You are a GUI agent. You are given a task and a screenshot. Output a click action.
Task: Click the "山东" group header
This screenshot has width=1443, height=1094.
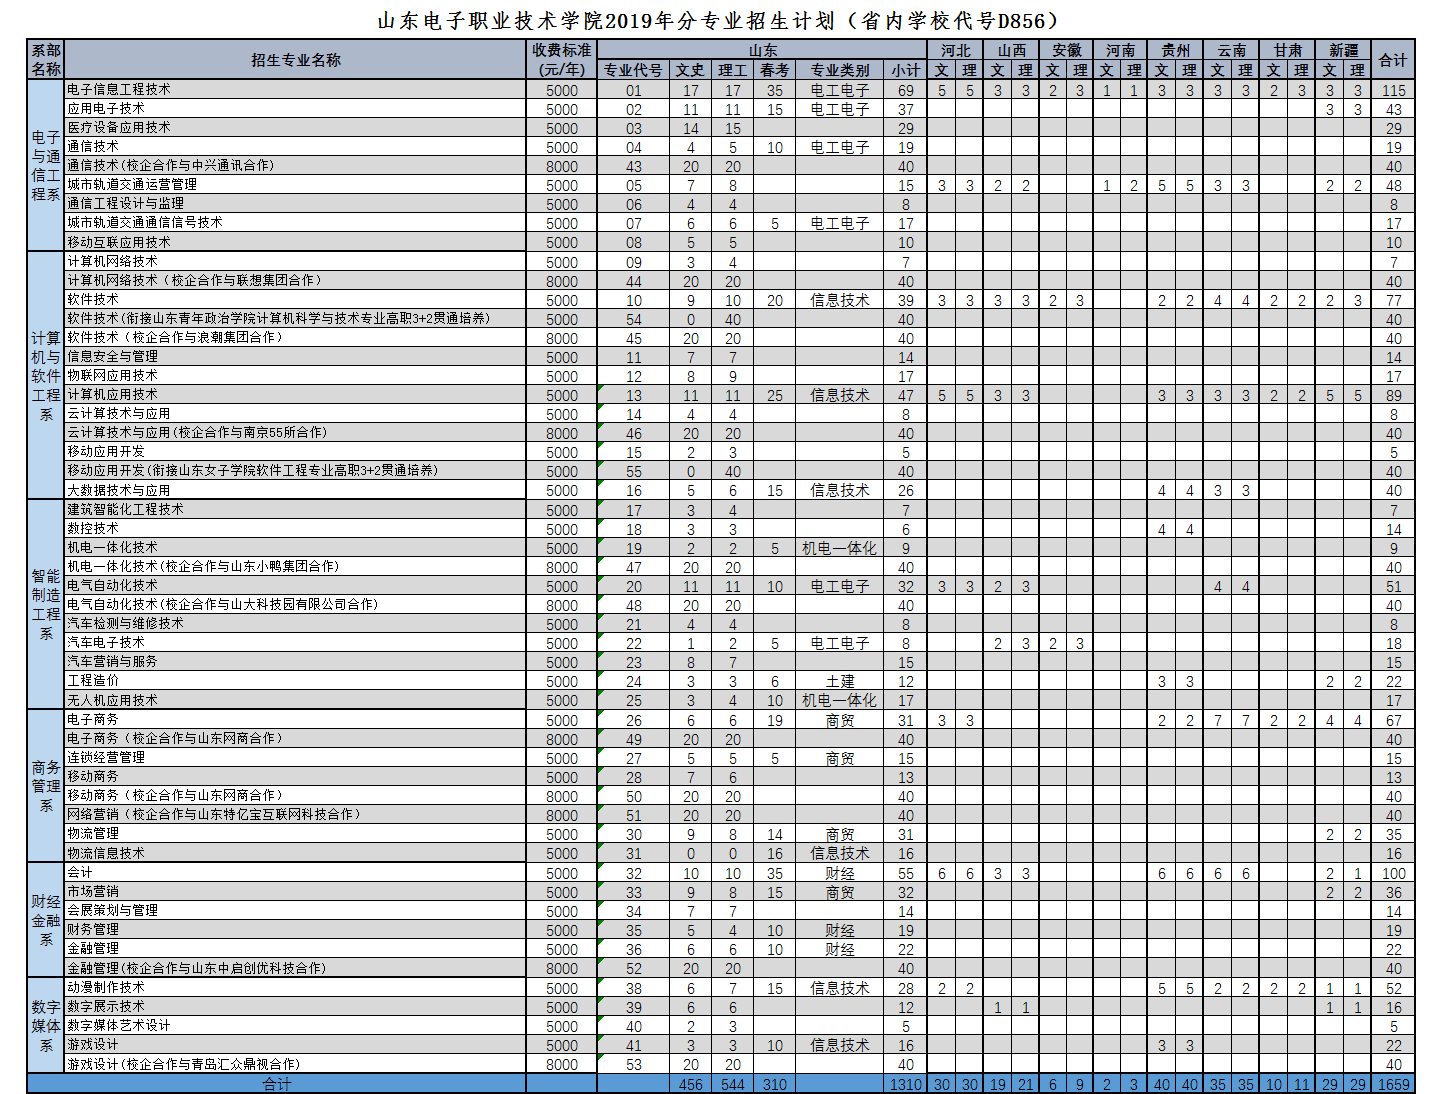tap(762, 50)
